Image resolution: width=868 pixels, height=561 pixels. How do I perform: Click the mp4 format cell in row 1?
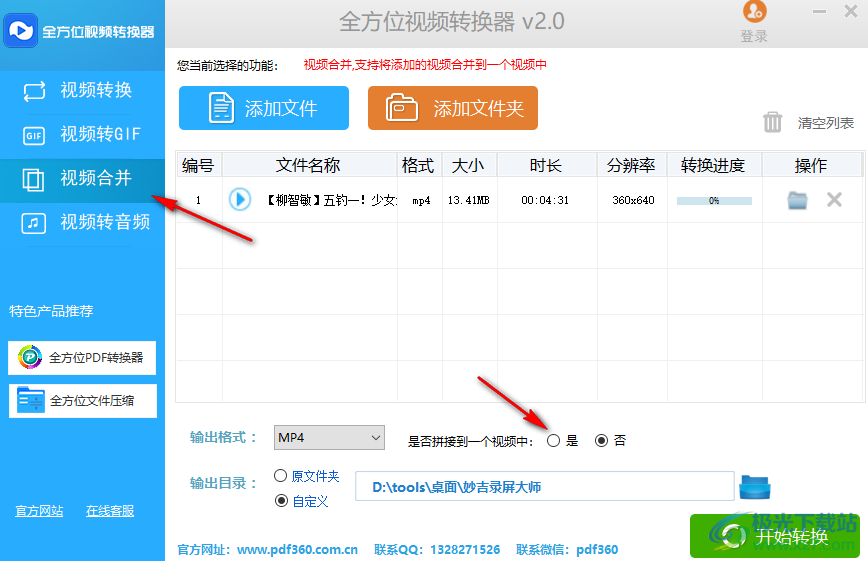[421, 201]
